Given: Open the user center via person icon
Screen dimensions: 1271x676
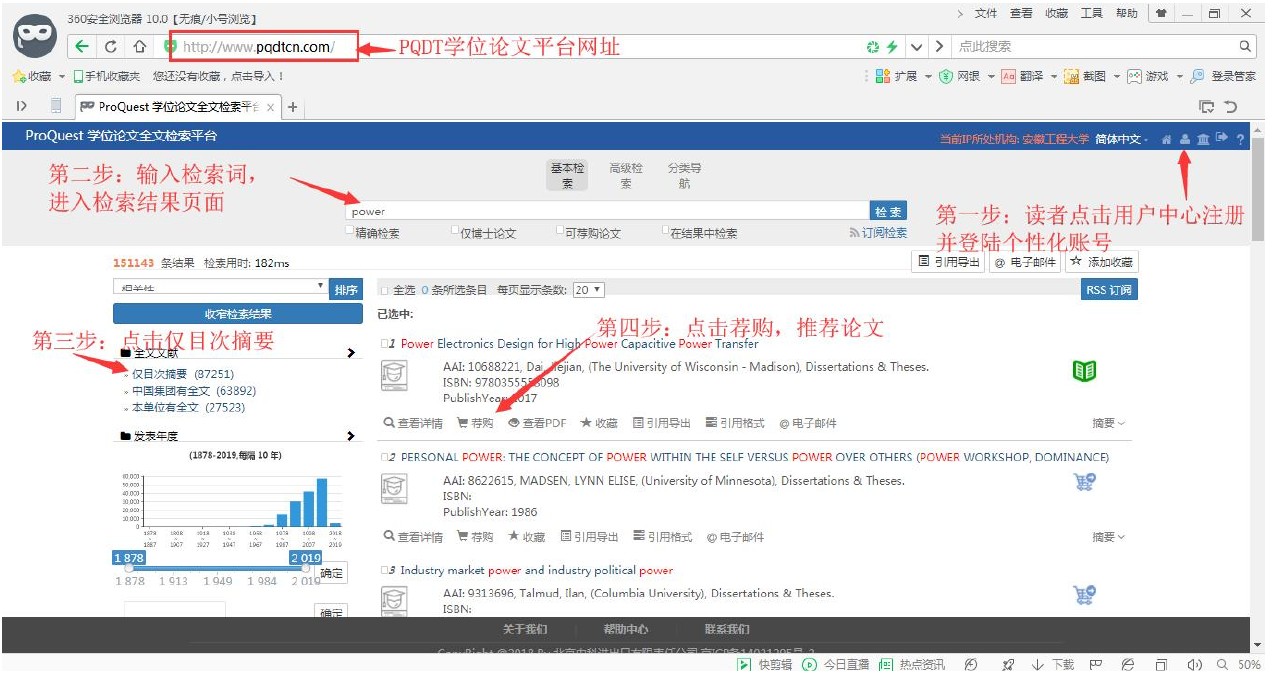Looking at the screenshot, I should (x=1185, y=139).
